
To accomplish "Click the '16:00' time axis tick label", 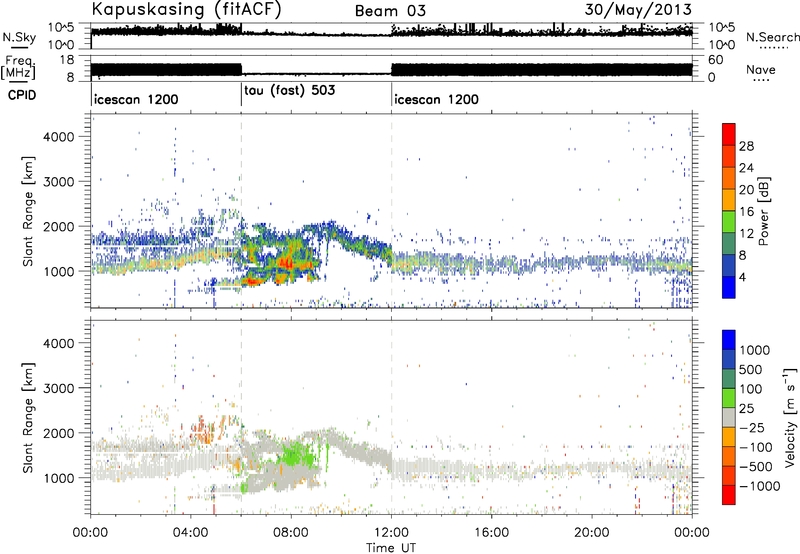I will point(491,533).
